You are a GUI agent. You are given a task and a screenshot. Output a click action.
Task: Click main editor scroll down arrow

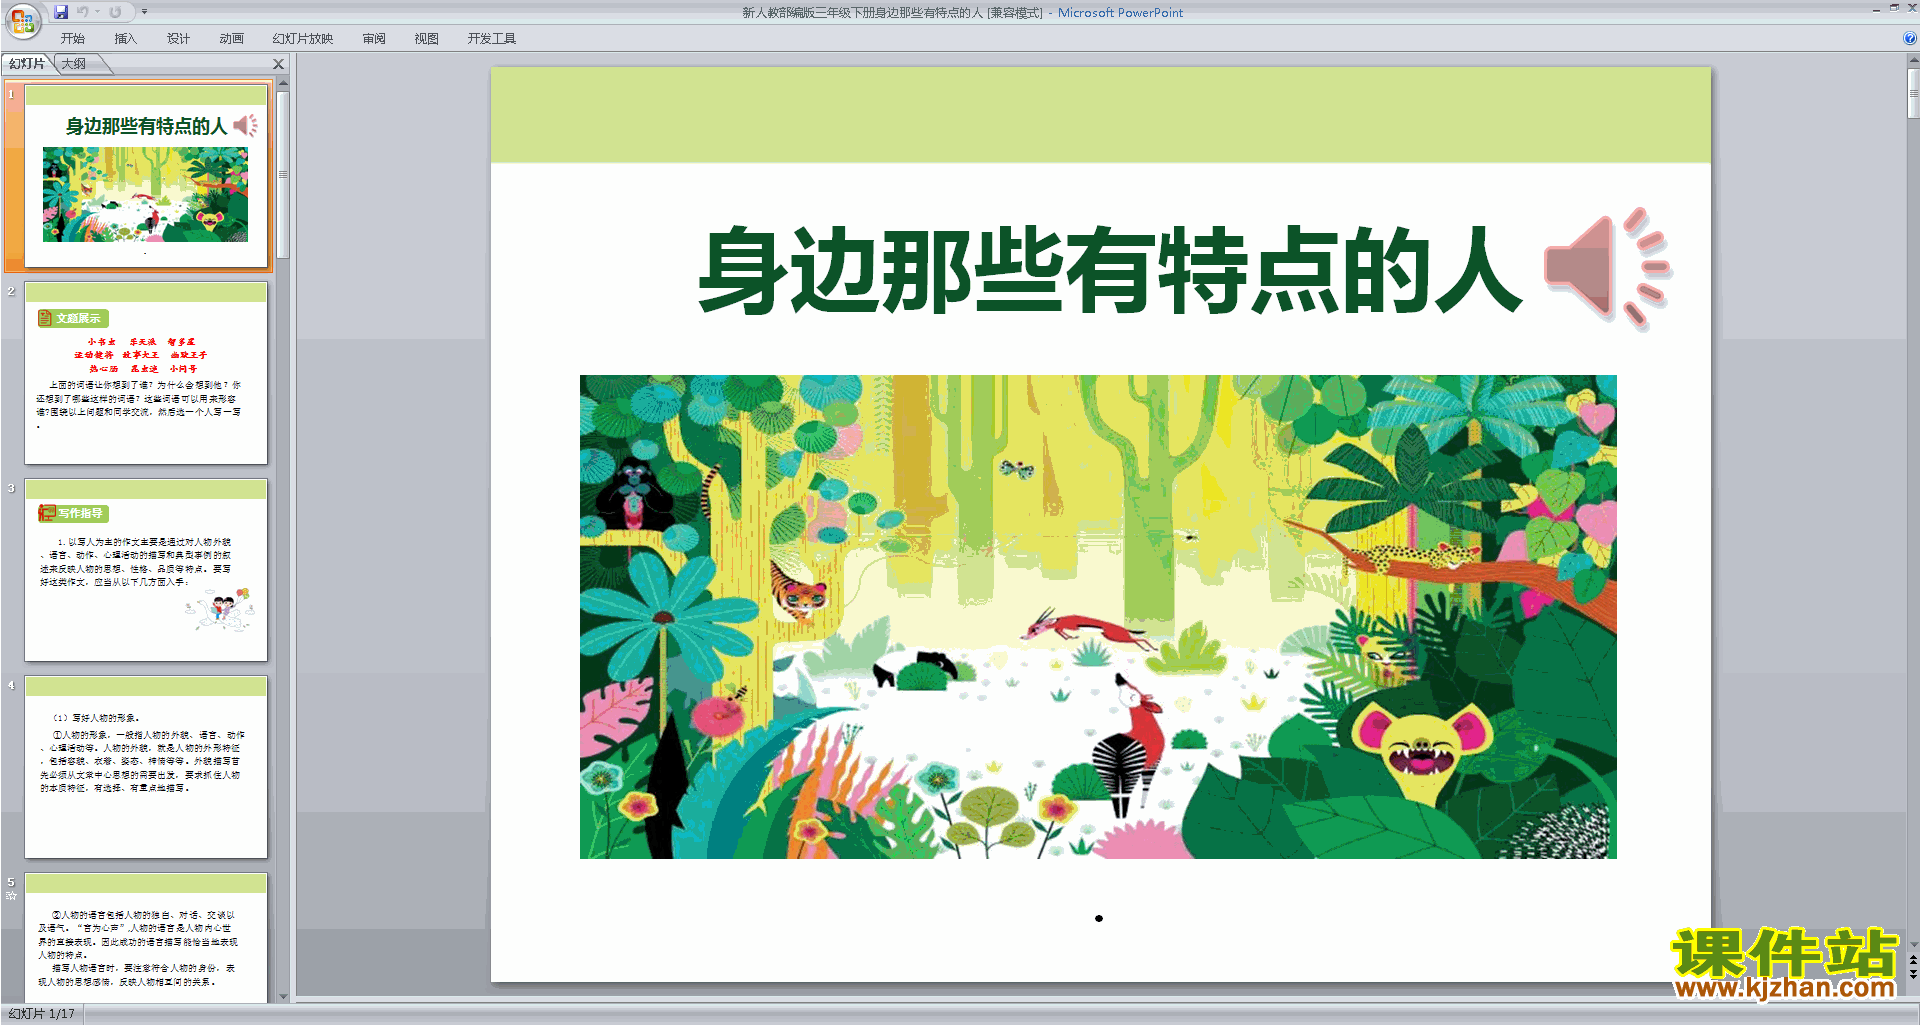pos(1913,944)
